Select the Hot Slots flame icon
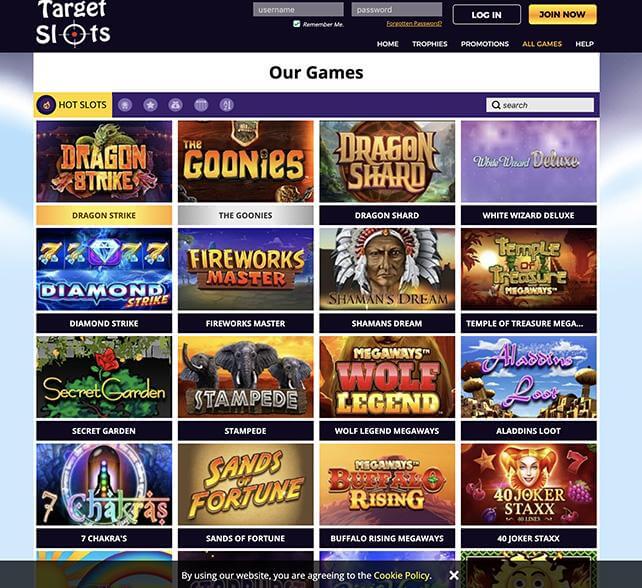 [x=46, y=105]
